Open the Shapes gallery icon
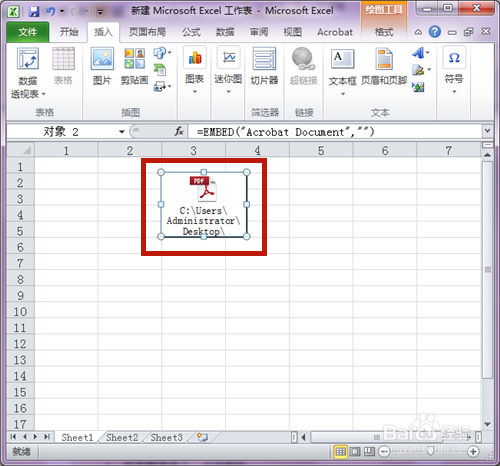This screenshot has width=500, height=466. 159,53
